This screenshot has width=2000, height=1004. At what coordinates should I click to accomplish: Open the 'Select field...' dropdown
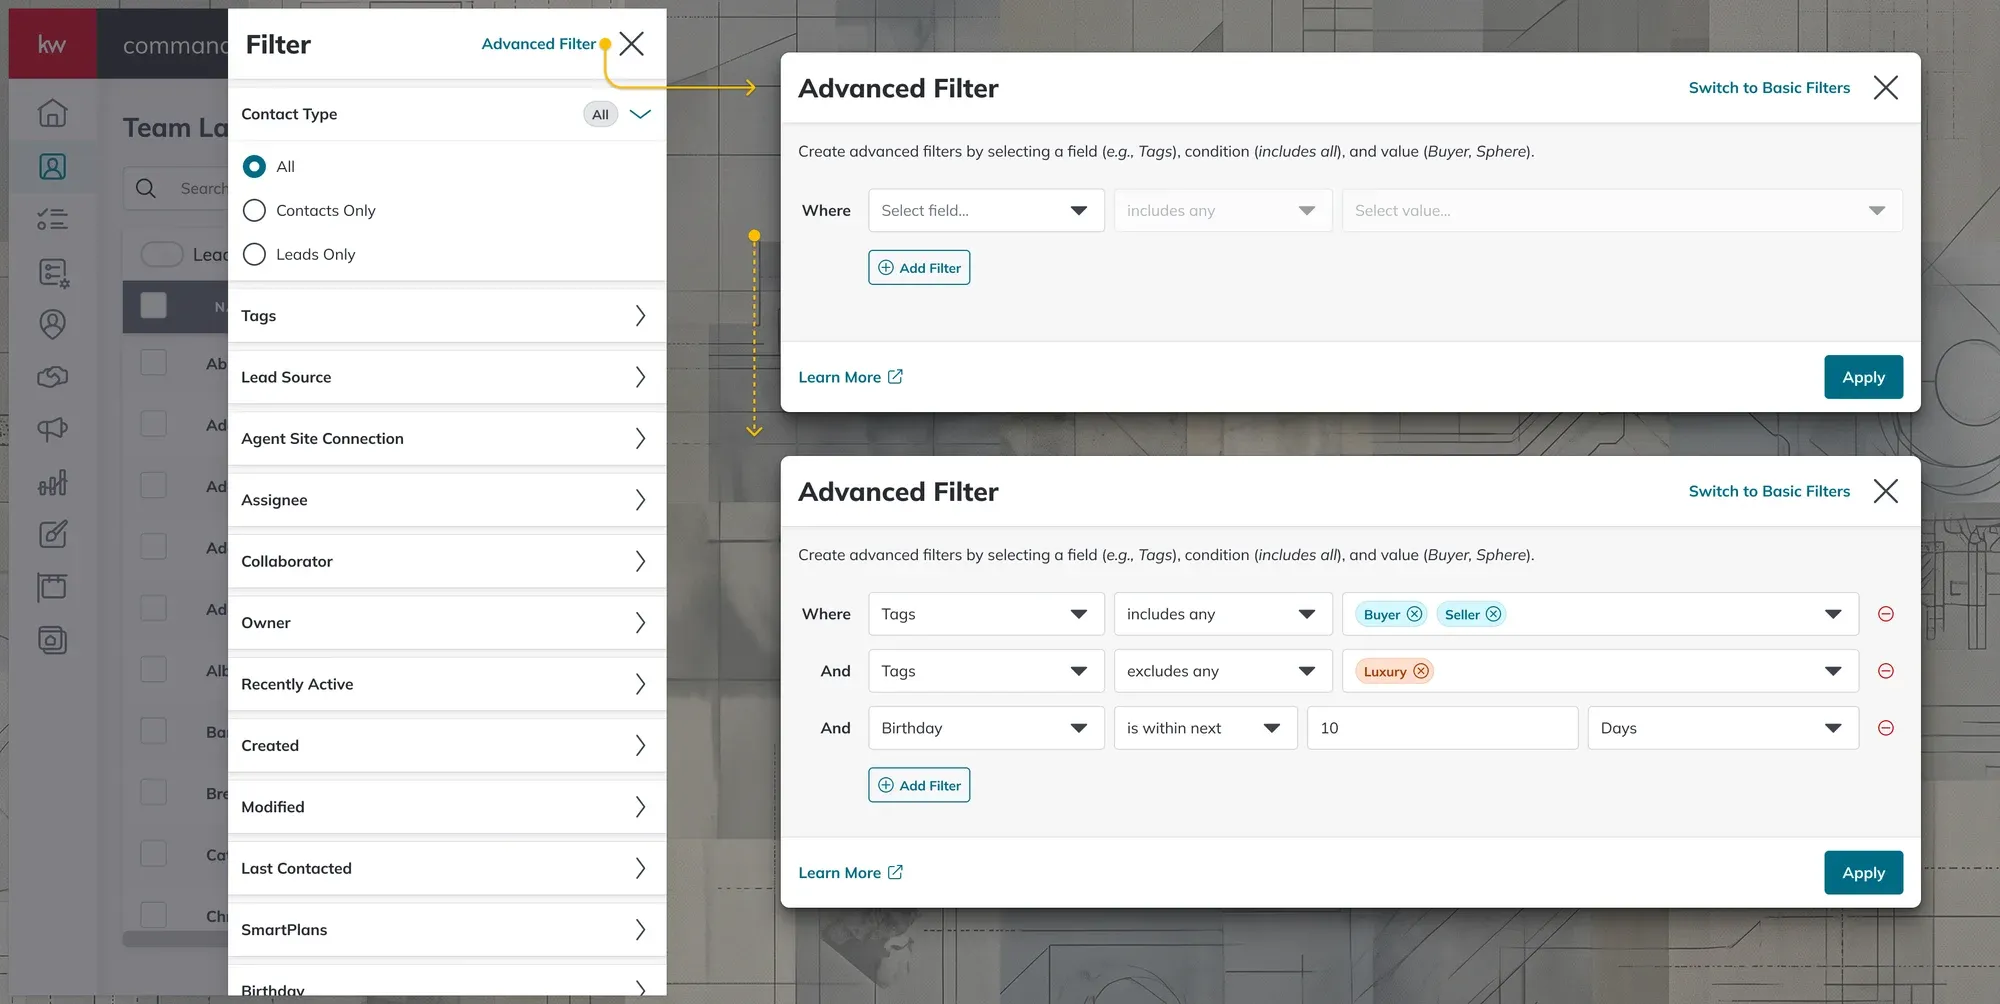pos(986,211)
